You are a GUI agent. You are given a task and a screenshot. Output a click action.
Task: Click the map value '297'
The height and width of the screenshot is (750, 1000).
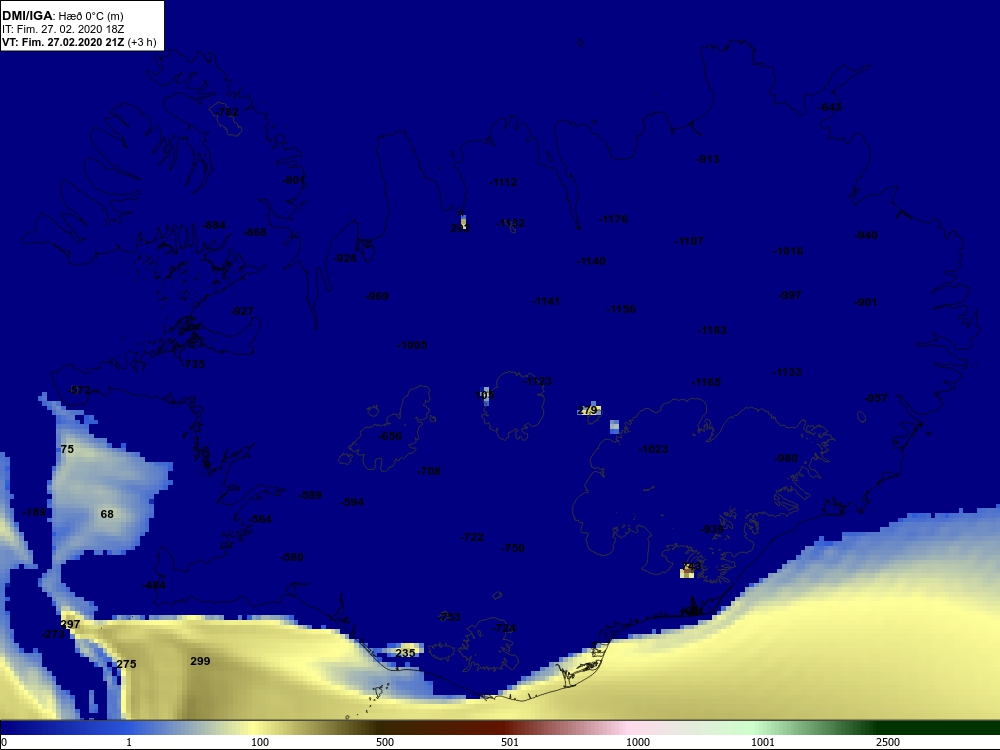70,624
